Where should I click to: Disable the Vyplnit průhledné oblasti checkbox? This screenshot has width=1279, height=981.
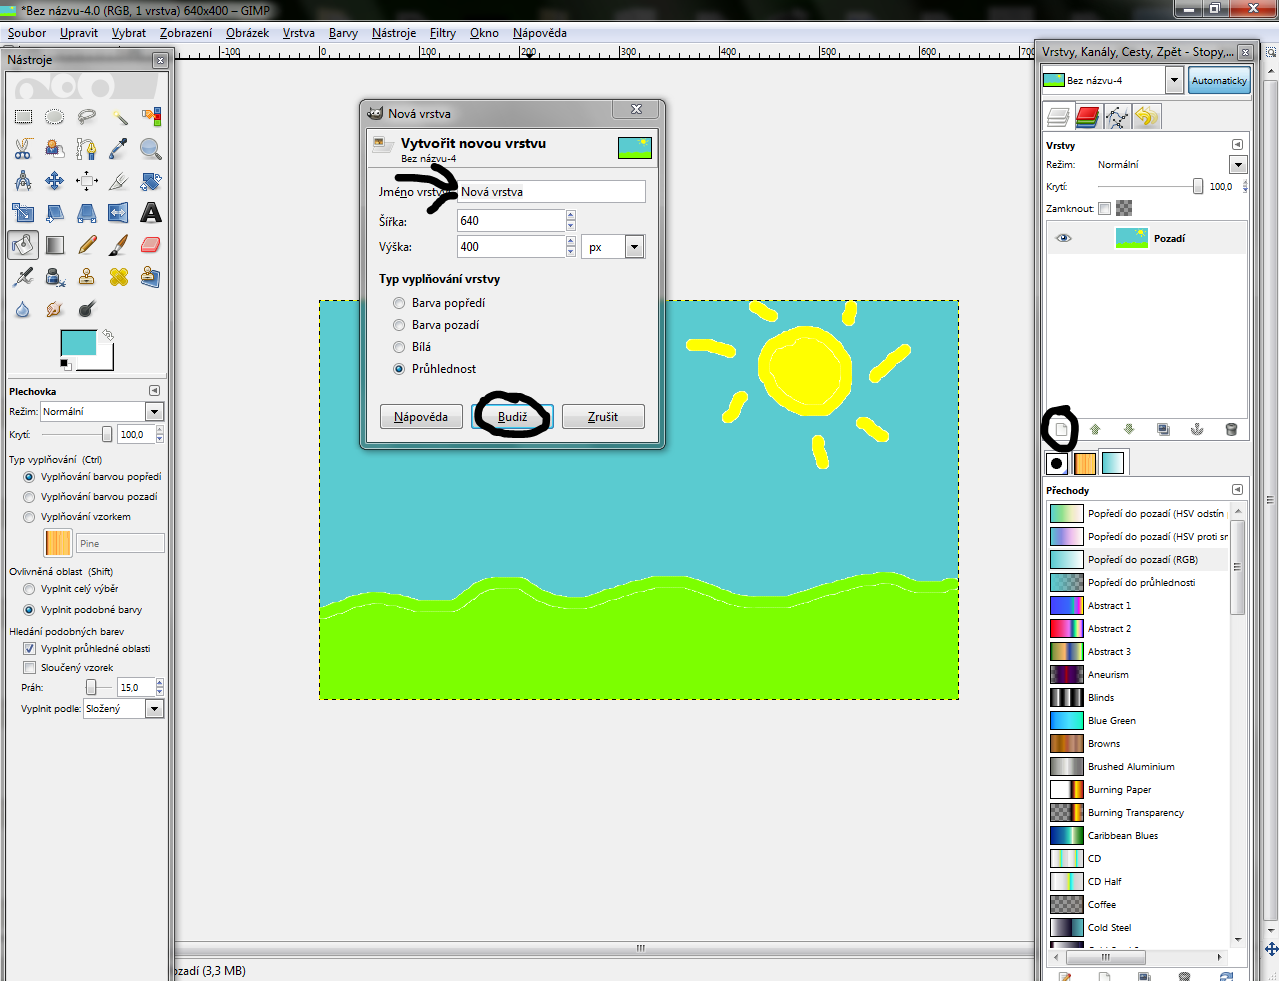(x=30, y=649)
